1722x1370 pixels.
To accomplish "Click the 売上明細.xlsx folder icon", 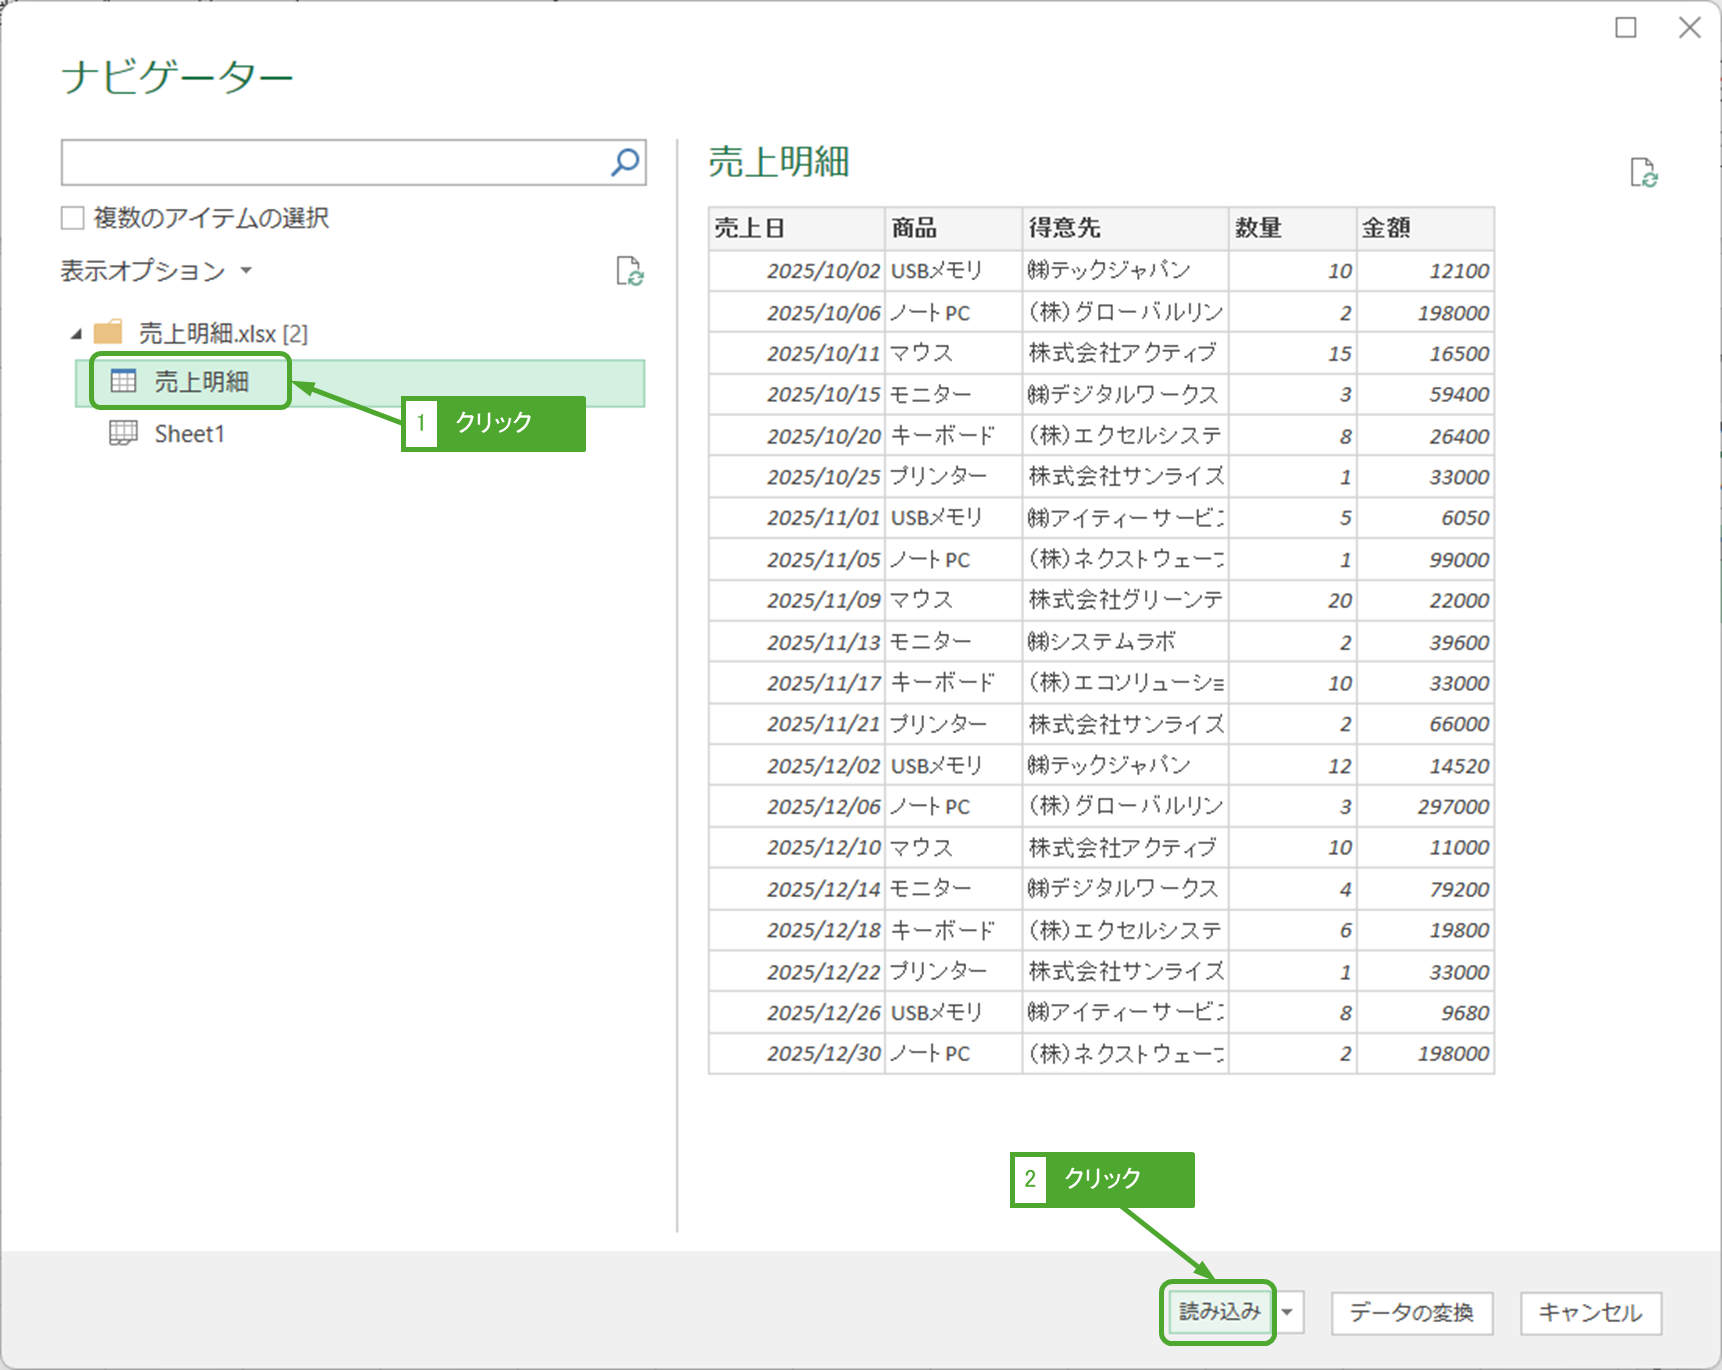I will tap(108, 332).
